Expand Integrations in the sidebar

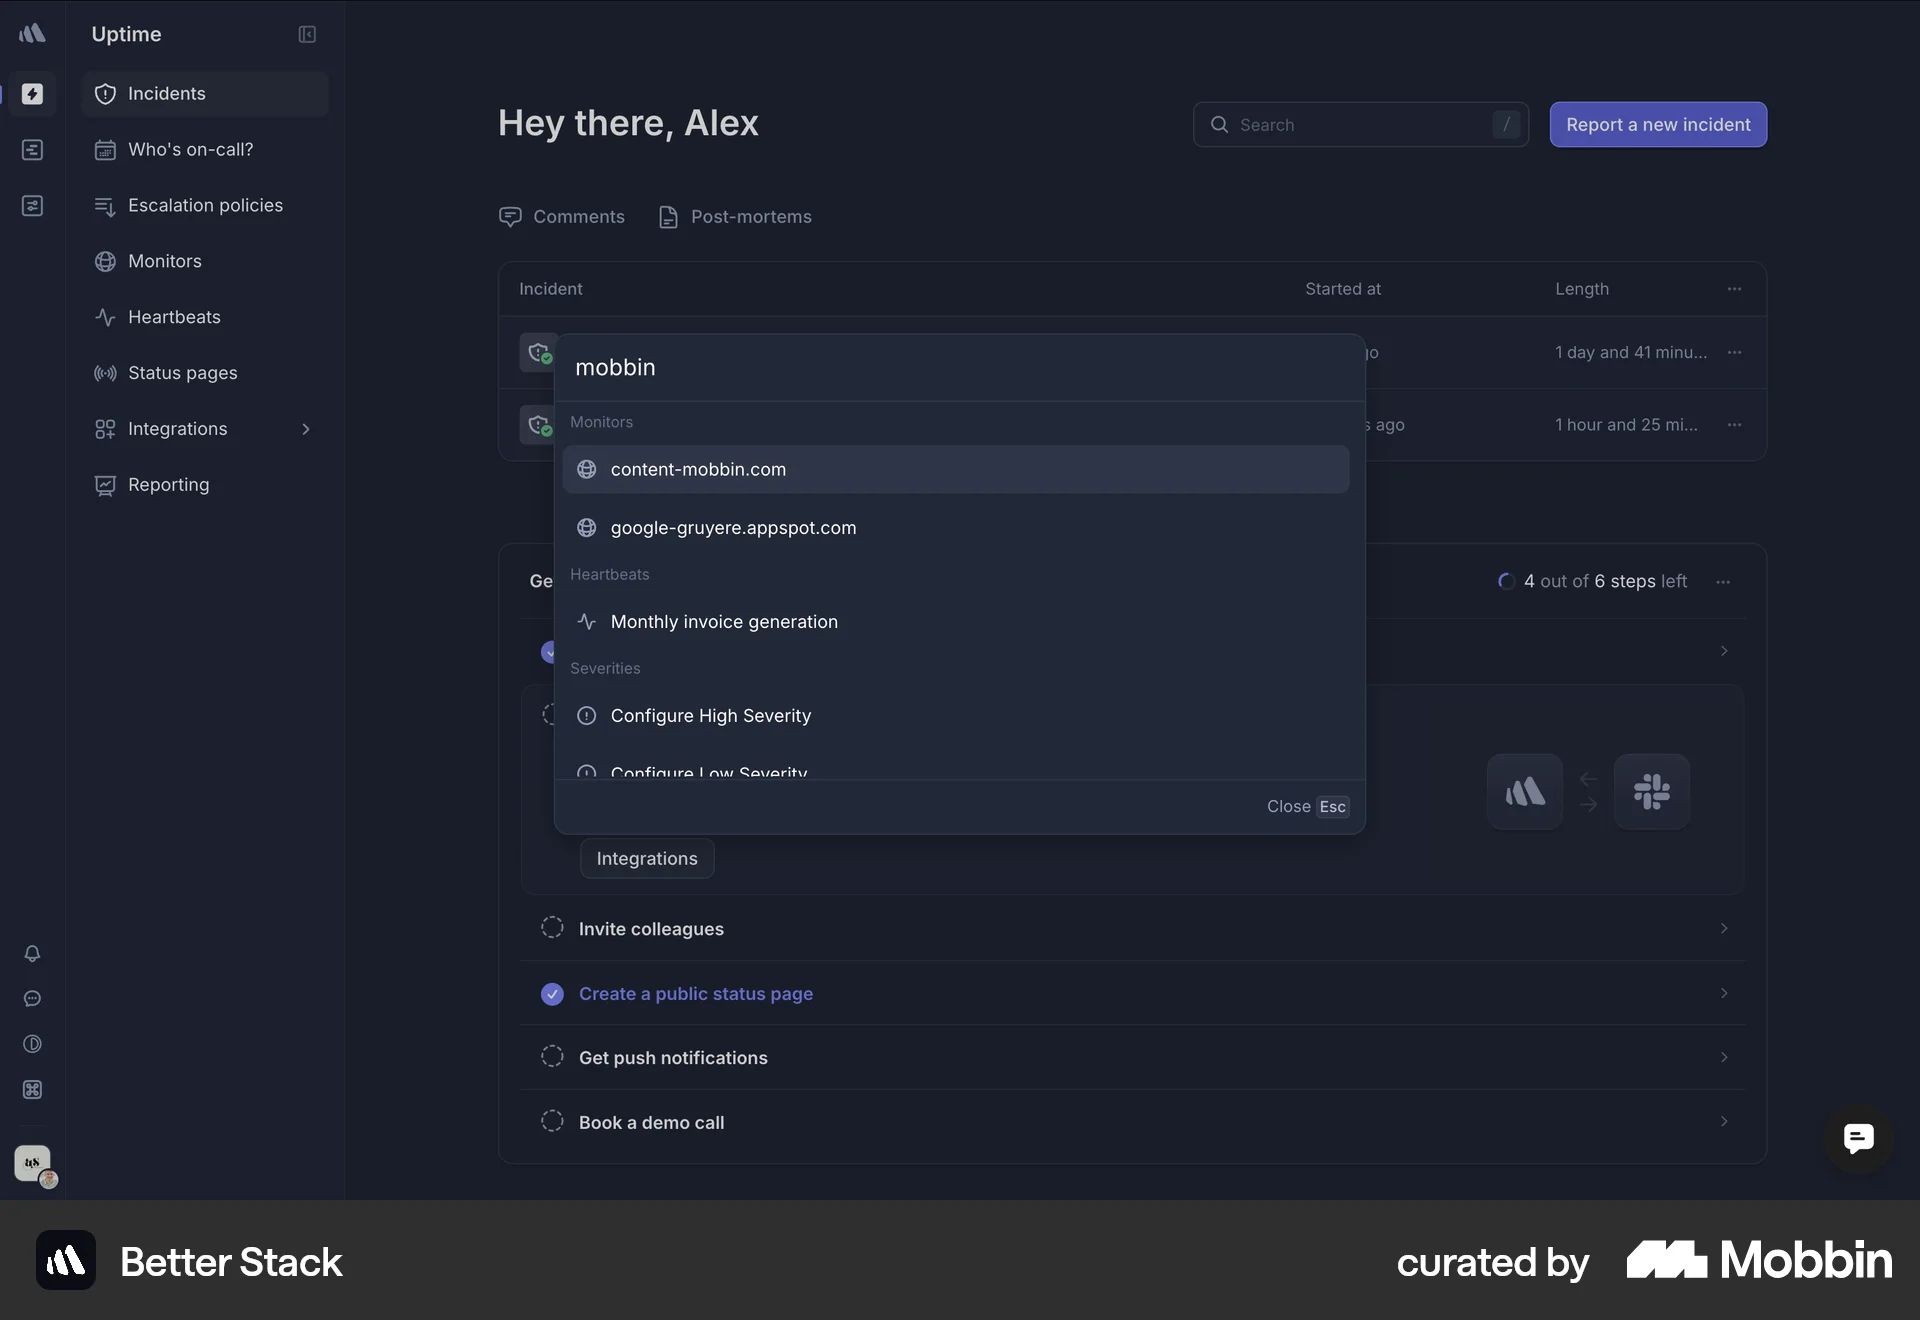pyautogui.click(x=307, y=429)
